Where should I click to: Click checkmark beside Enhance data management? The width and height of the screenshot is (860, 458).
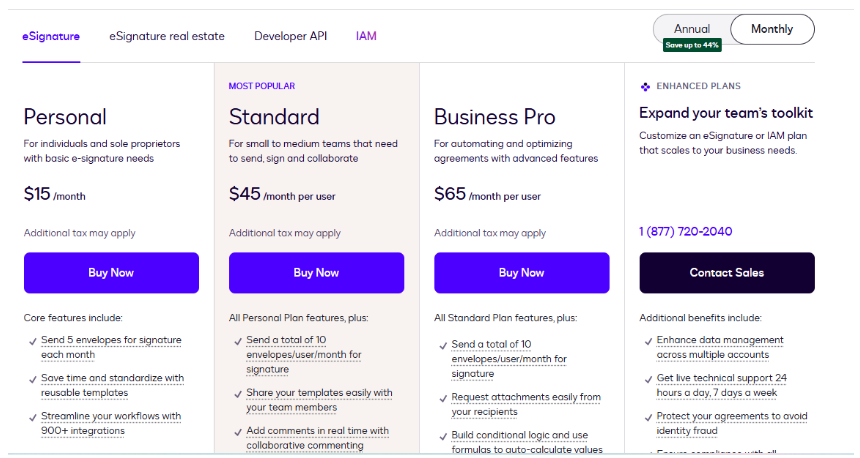click(x=645, y=341)
